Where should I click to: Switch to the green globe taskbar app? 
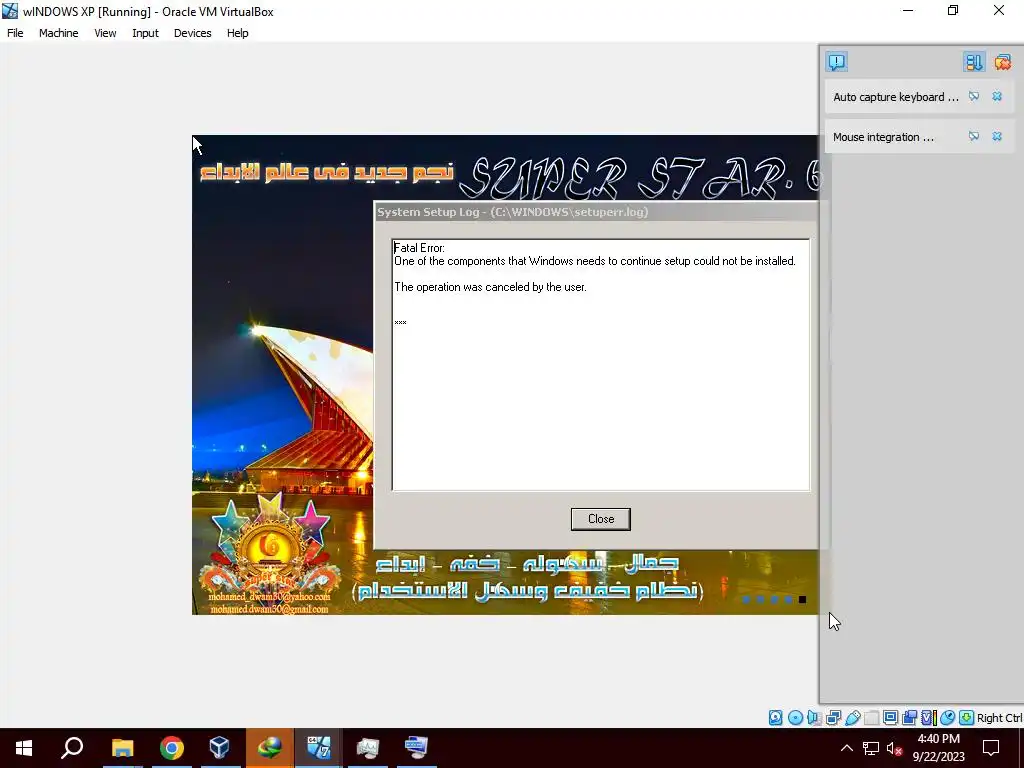pyautogui.click(x=270, y=748)
